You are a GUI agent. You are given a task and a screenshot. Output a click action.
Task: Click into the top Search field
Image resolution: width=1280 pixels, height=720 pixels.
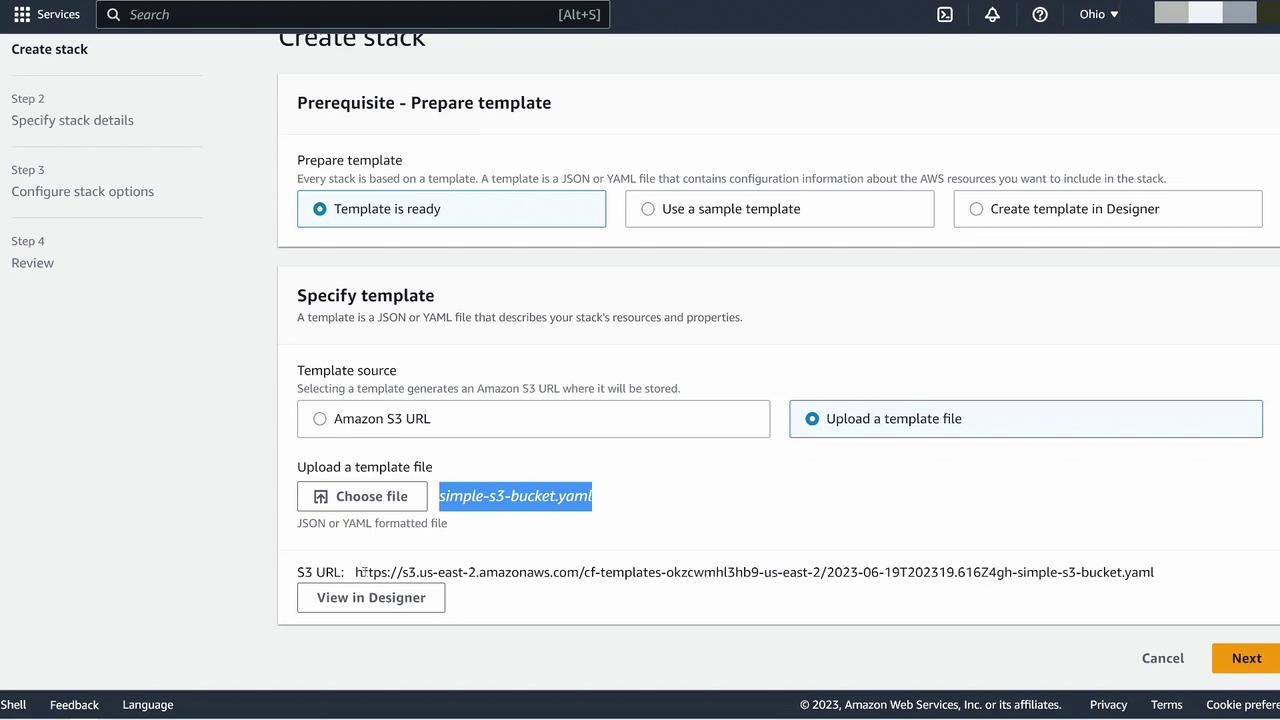[340, 15]
